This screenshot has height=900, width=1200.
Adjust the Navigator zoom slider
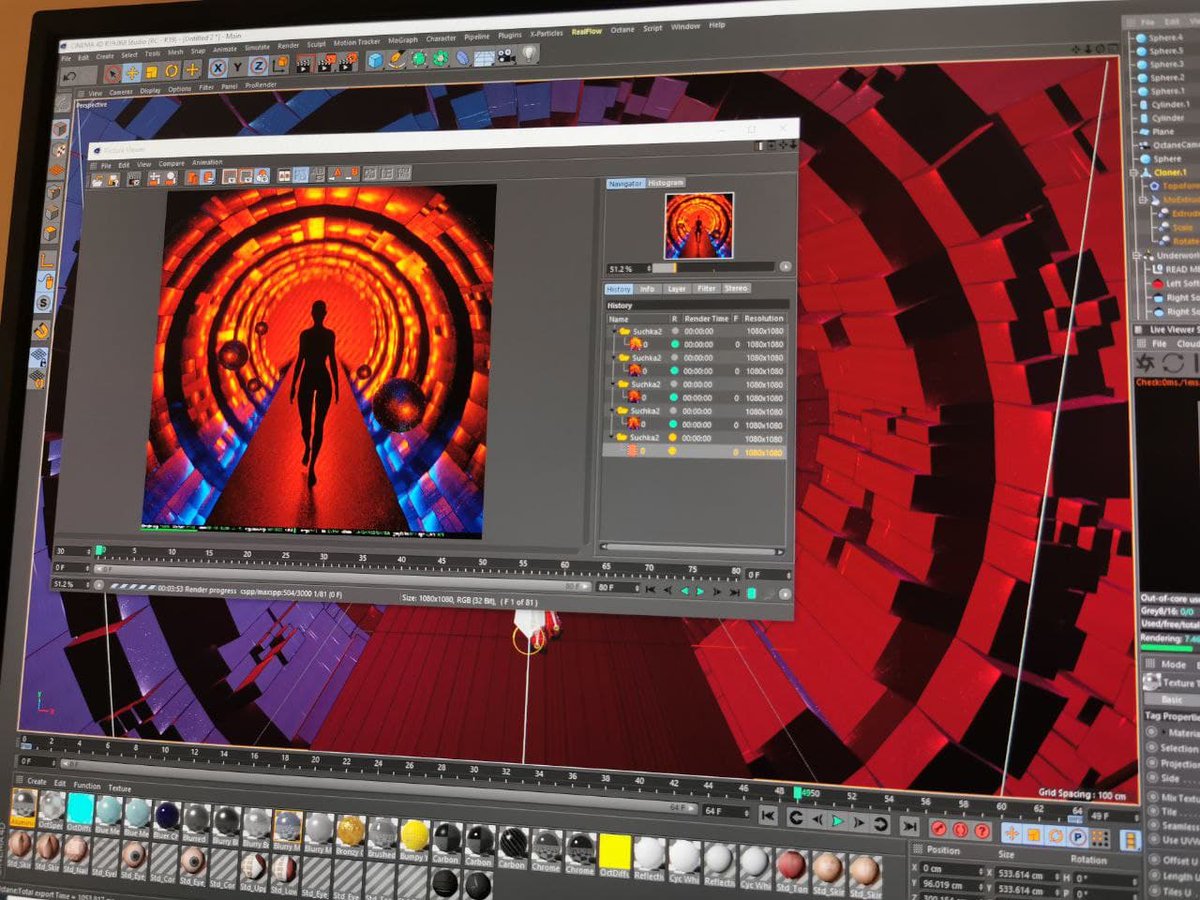(713, 267)
